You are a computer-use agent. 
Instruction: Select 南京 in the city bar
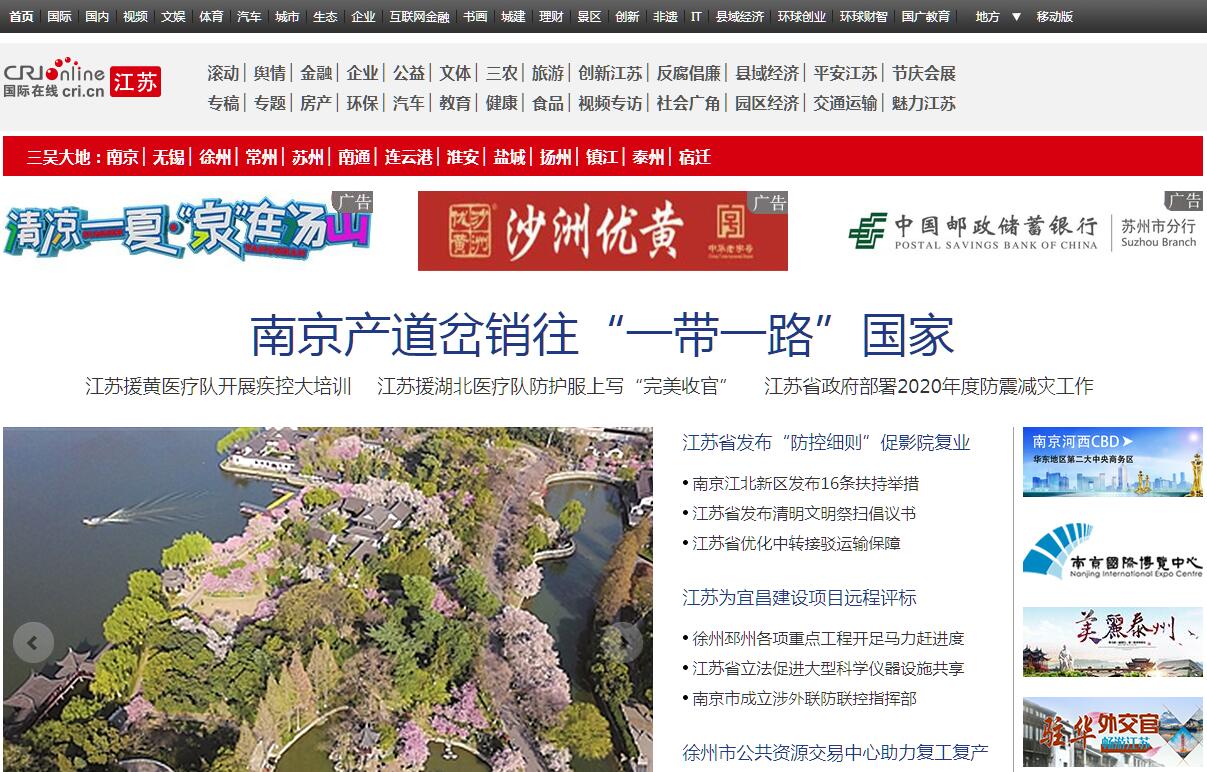(x=123, y=157)
